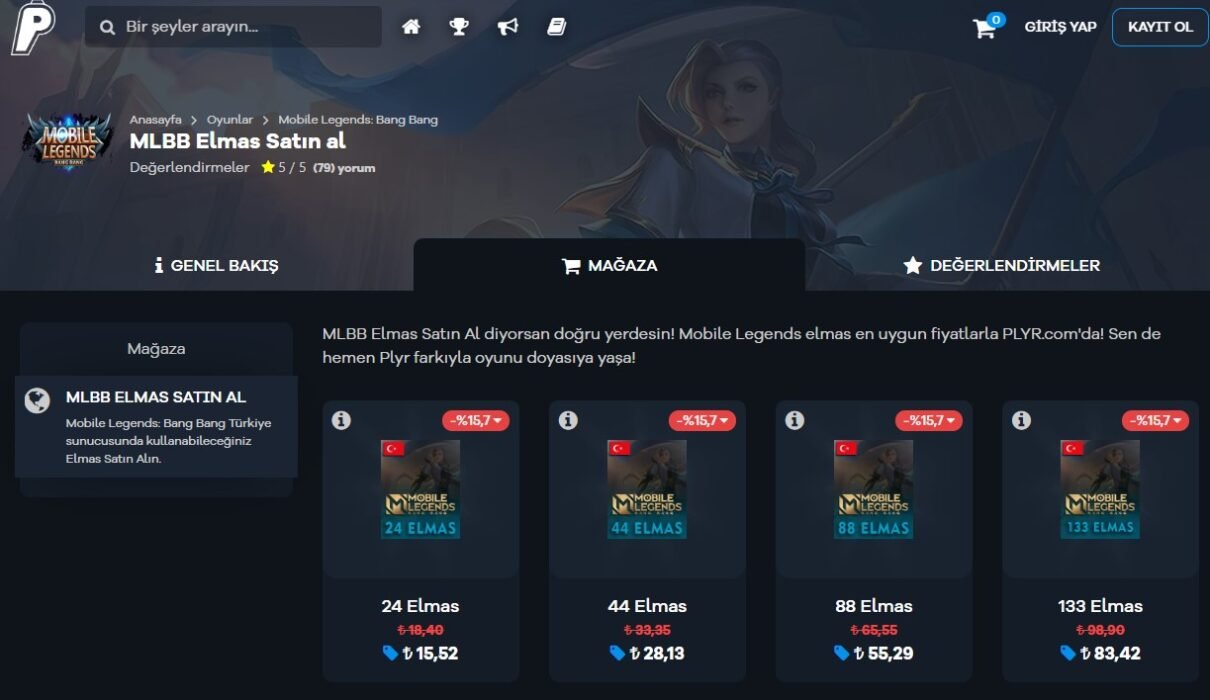Select MLBB ELMAS SATIN AL in sidebar

tap(156, 426)
